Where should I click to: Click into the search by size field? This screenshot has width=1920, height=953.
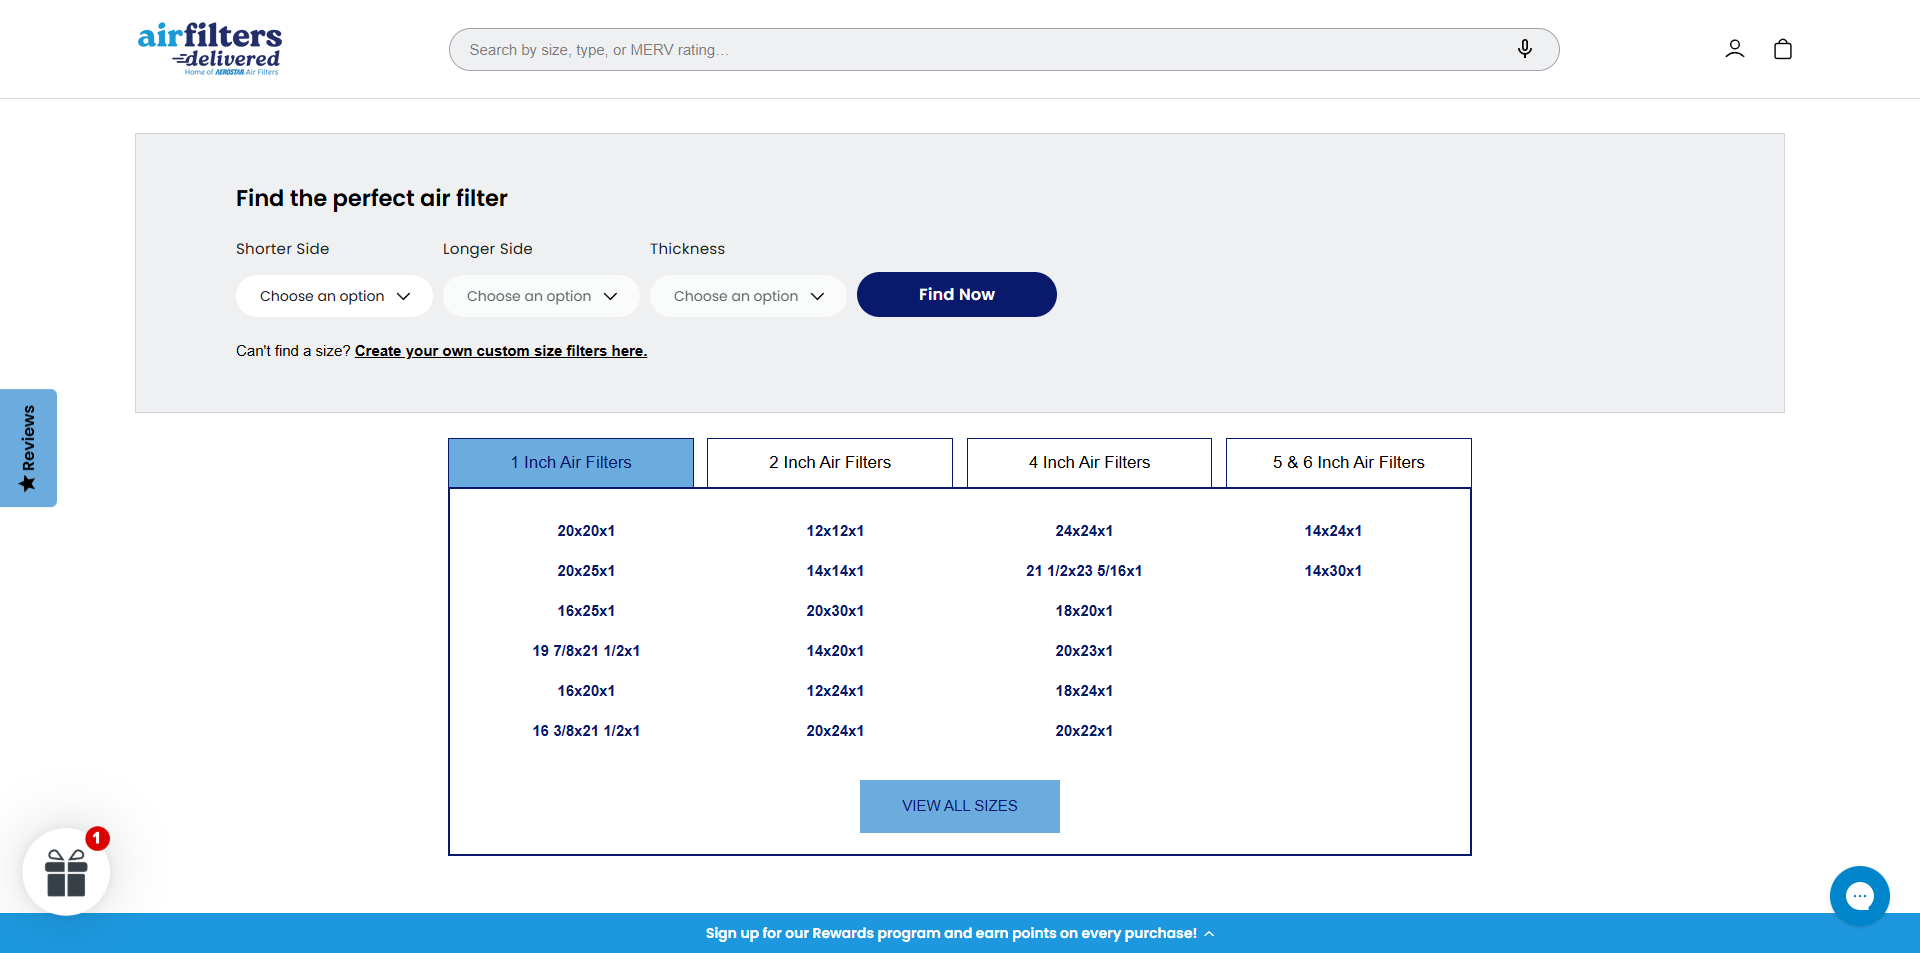pyautogui.click(x=980, y=50)
